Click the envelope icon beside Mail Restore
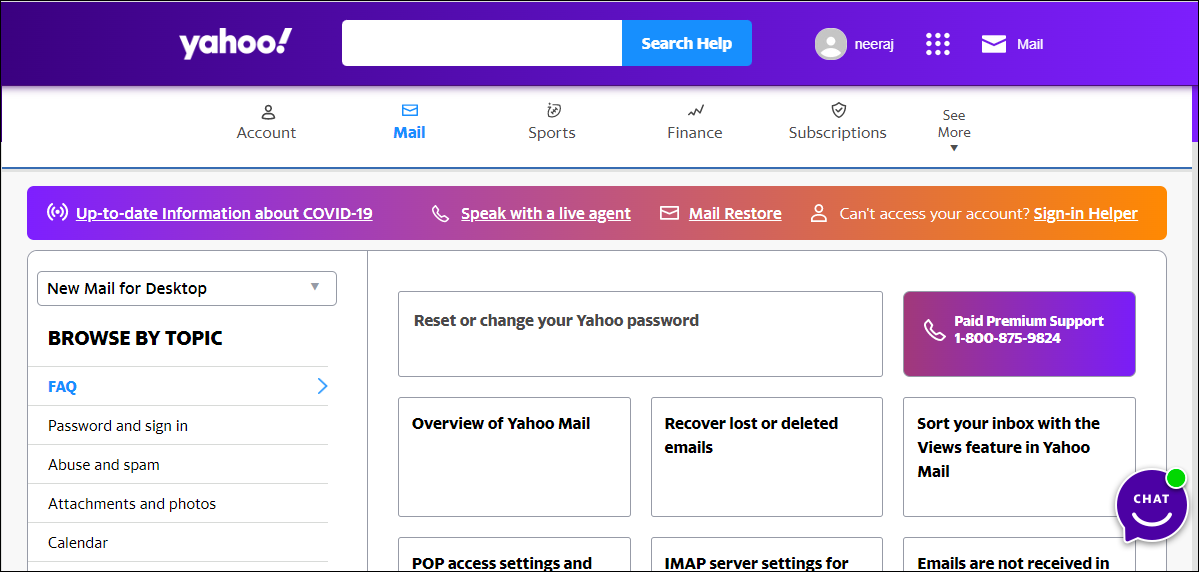This screenshot has width=1199, height=572. pos(669,213)
